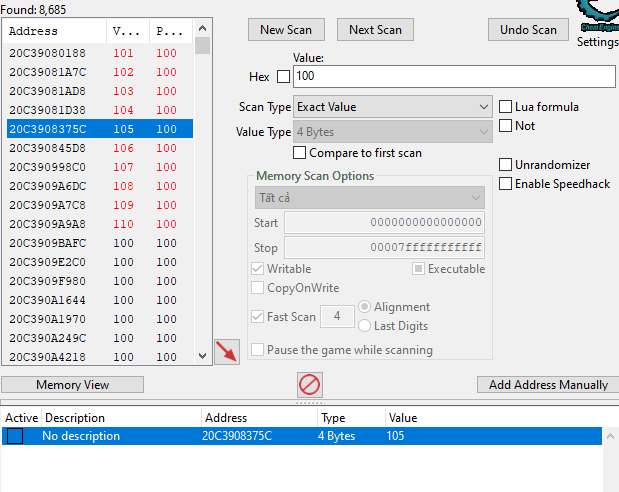619x492 pixels.
Task: Open the Scan Type dropdown
Action: click(391, 107)
